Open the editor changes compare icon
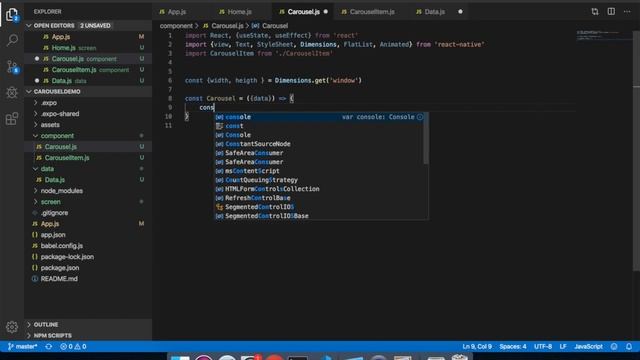The image size is (640, 360). (x=595, y=12)
